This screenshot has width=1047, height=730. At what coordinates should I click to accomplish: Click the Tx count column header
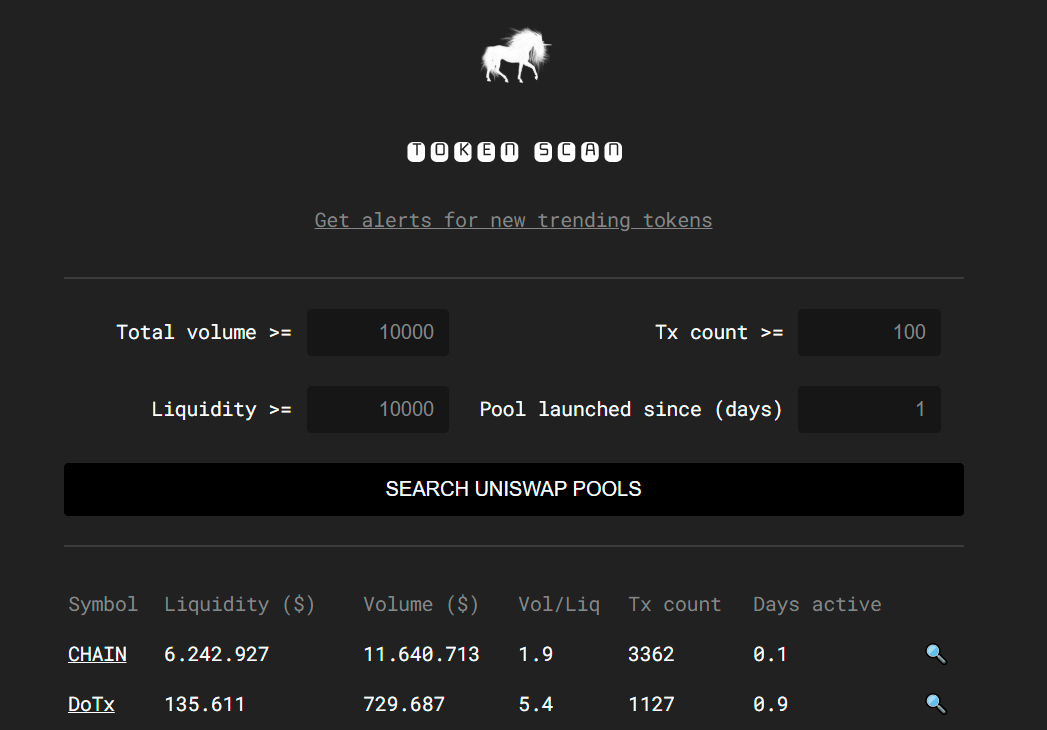click(x=674, y=604)
